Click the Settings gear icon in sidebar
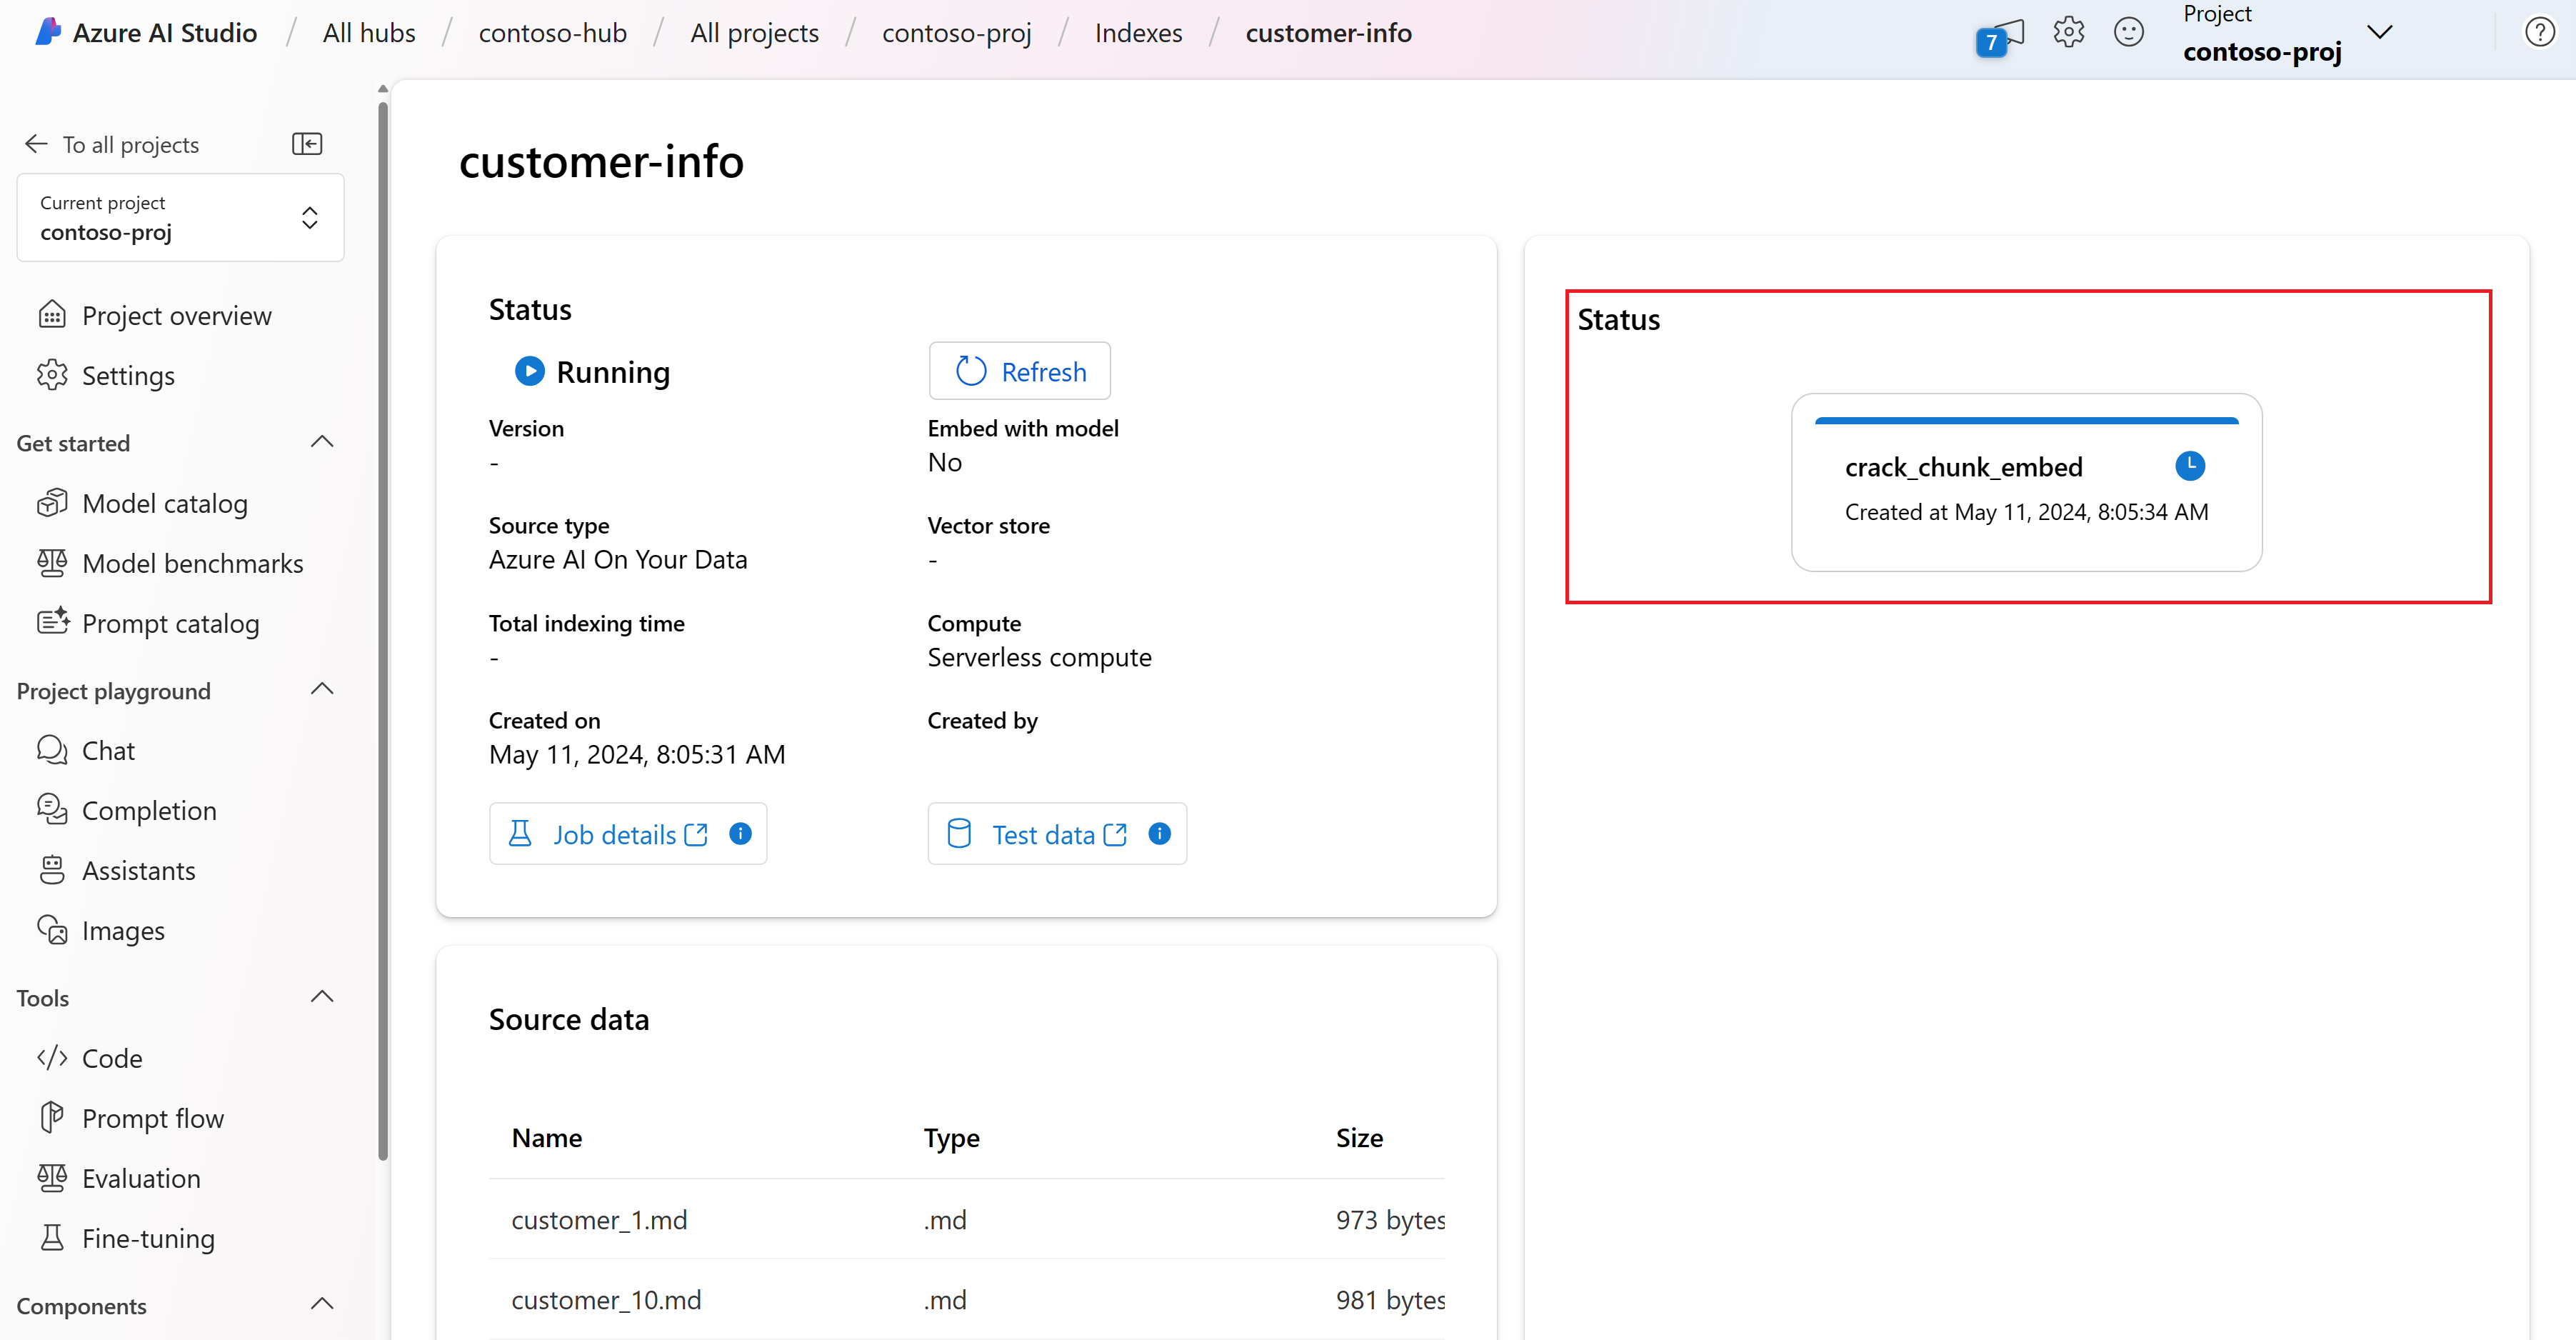Screen dimensions: 2576x1340 (x=52, y=375)
